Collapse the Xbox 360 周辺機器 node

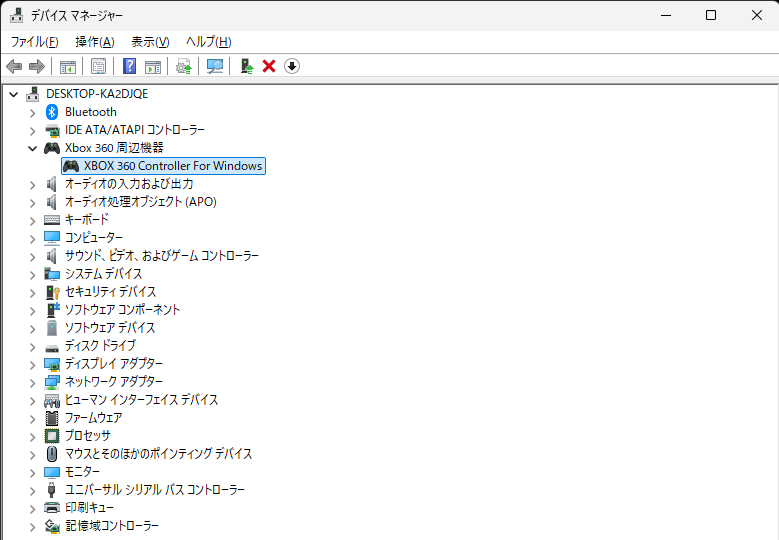click(32, 148)
